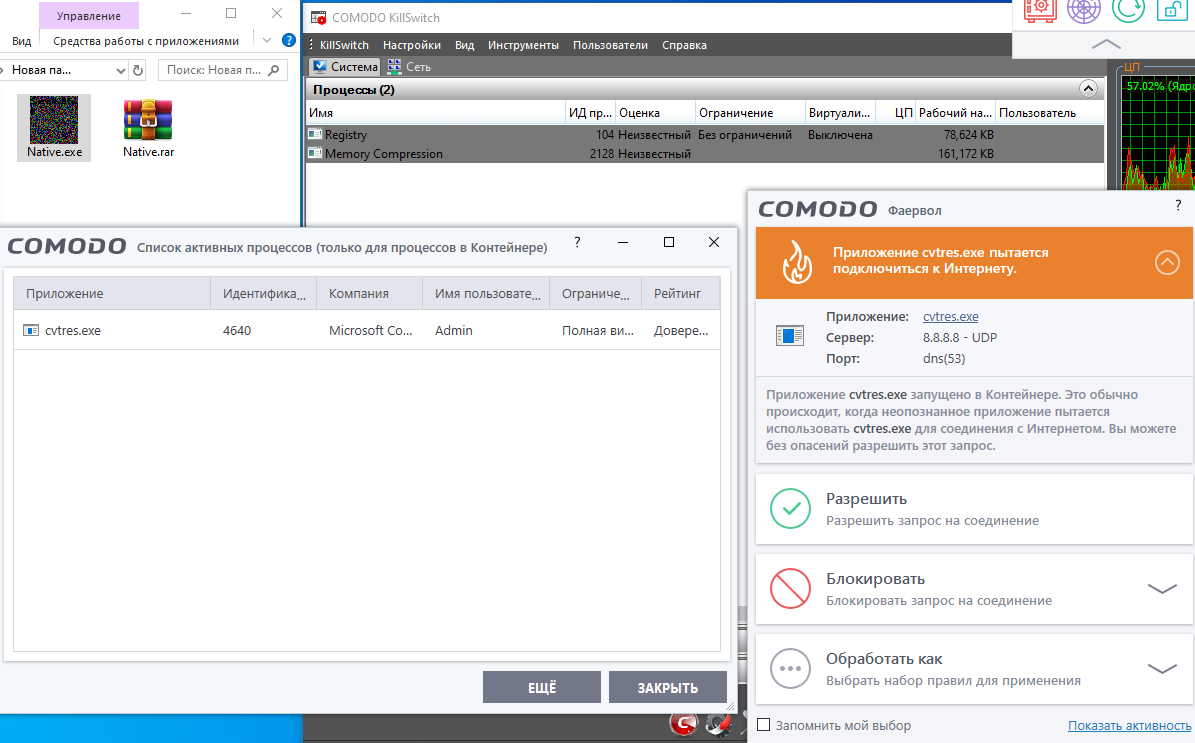The width and height of the screenshot is (1195, 743).
Task: Expand the Обработать как rule set chevron
Action: (x=1162, y=669)
